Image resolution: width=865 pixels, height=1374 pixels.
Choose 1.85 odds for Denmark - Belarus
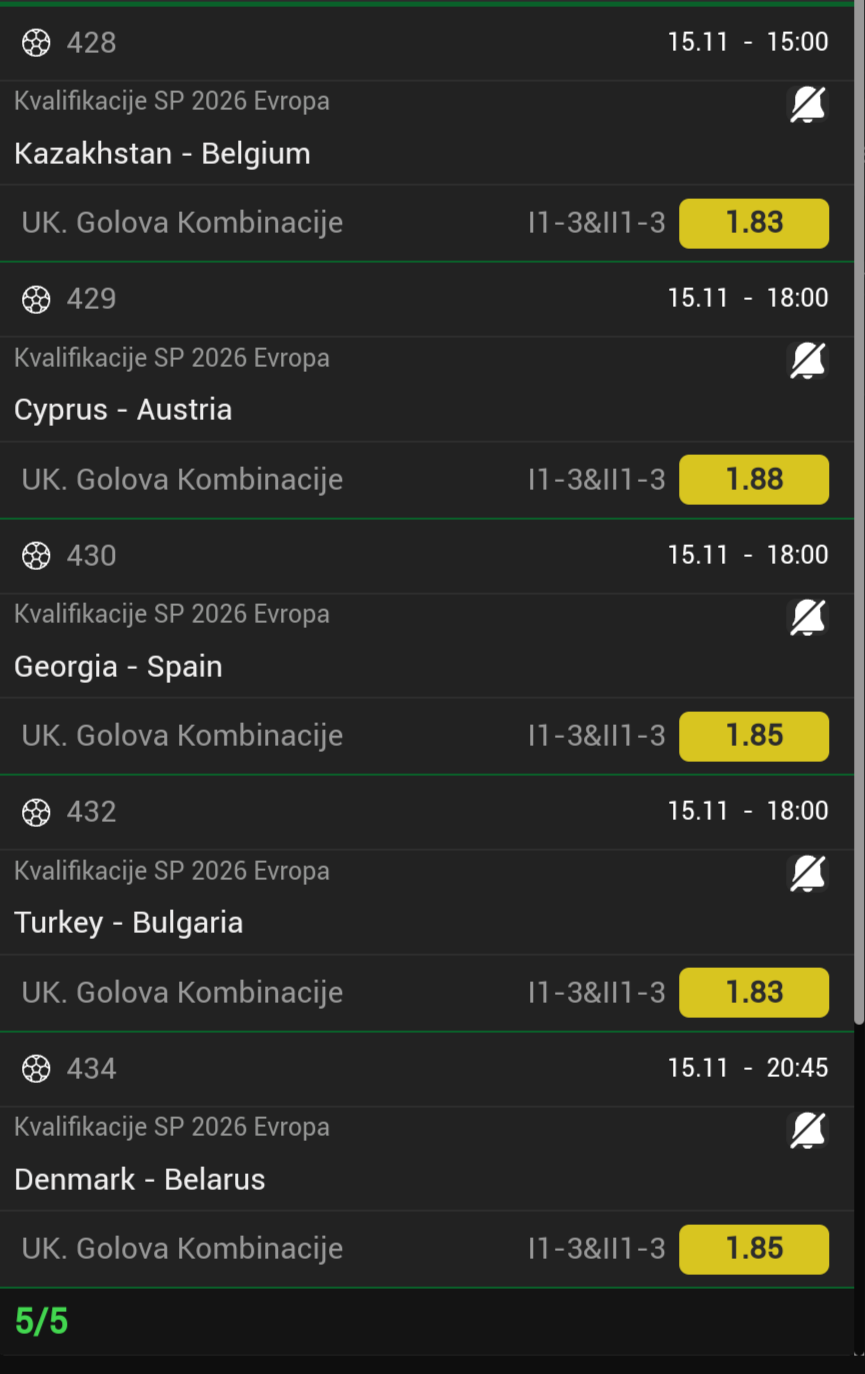(754, 1249)
